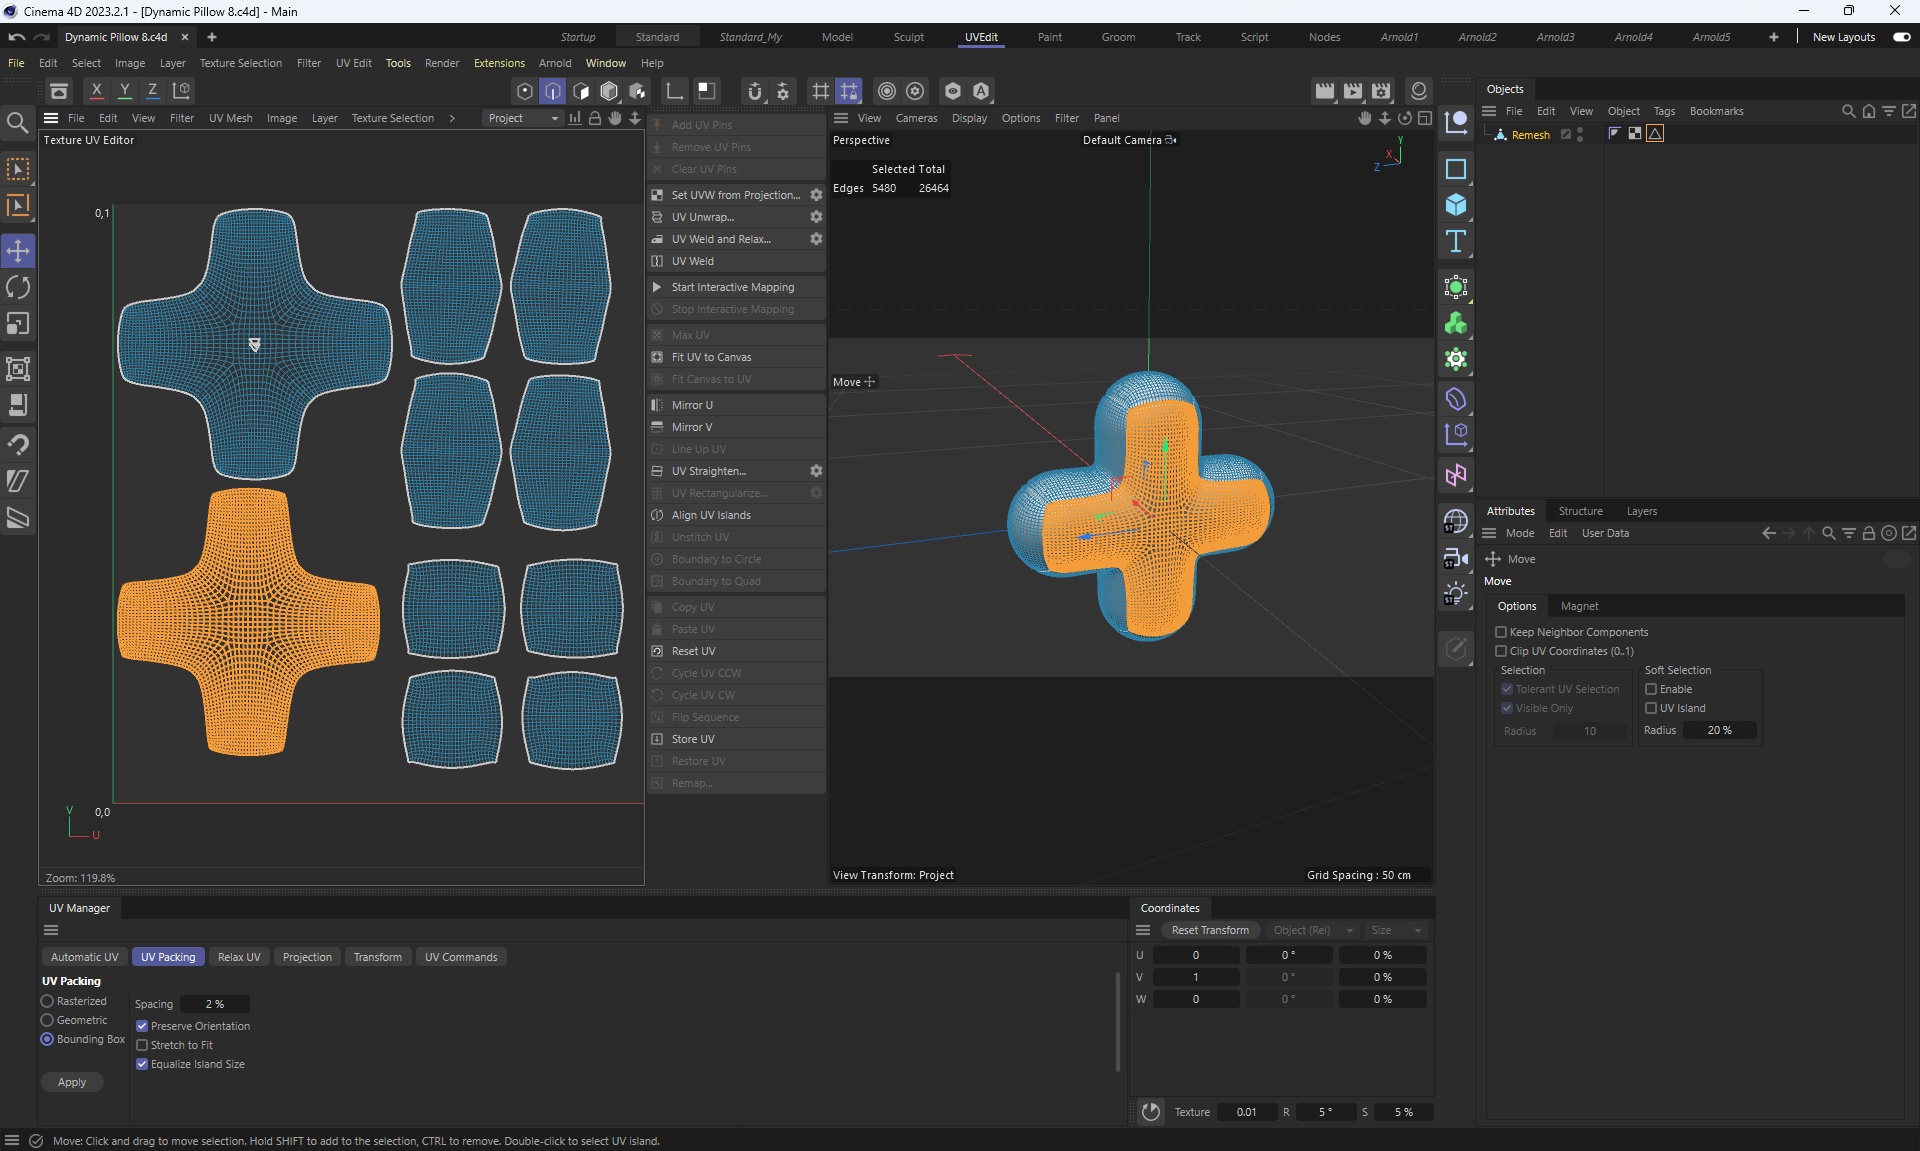Open the search magnifier in left toolbar
Image resolution: width=1920 pixels, height=1151 pixels.
(17, 123)
